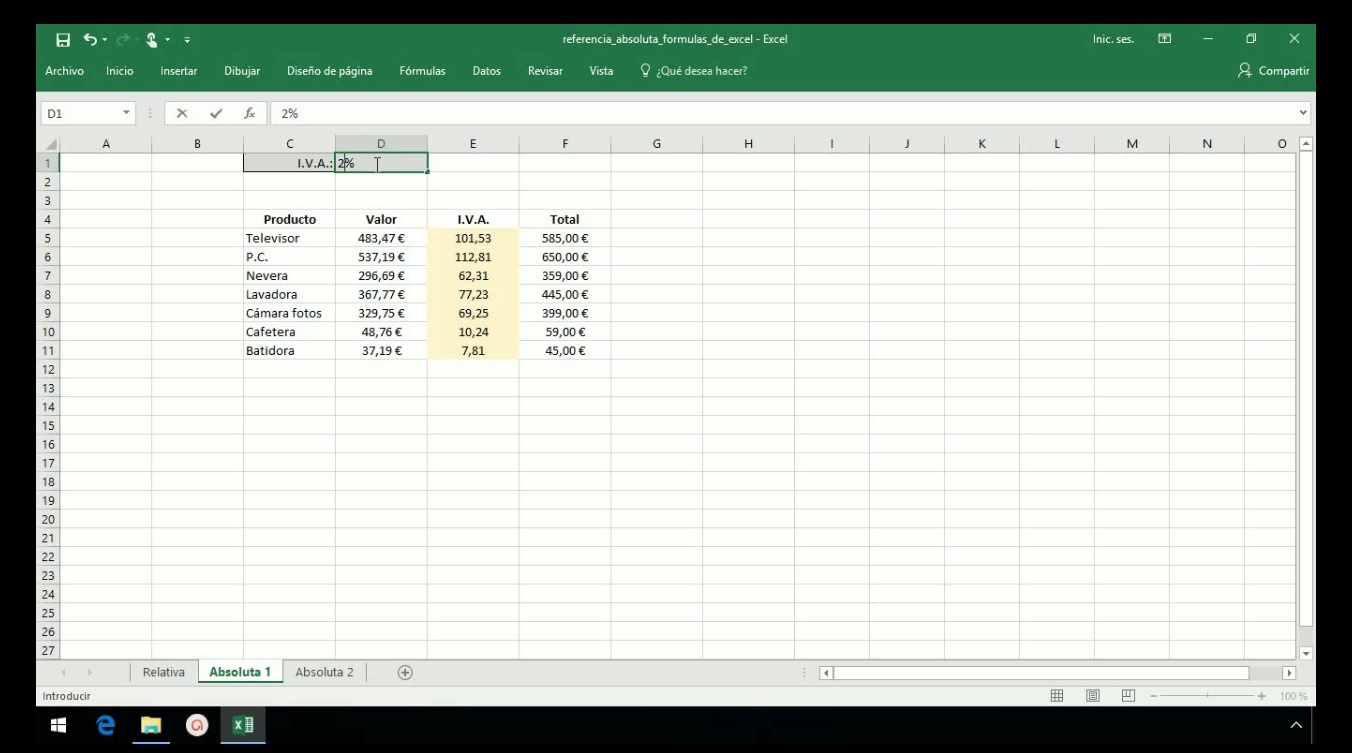
Task: Open the Insertar ribbon tab
Action: [x=179, y=71]
